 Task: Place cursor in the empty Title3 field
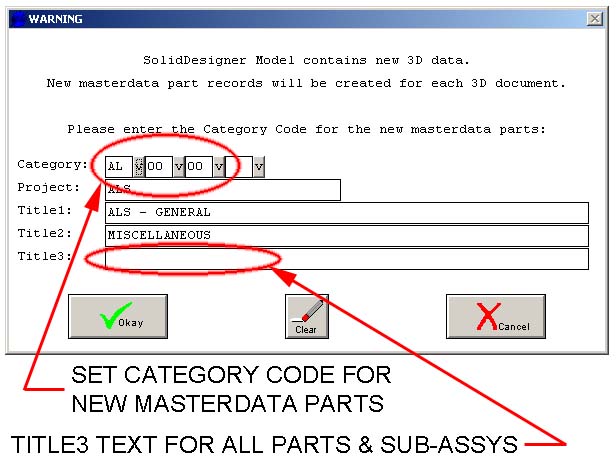(x=346, y=258)
